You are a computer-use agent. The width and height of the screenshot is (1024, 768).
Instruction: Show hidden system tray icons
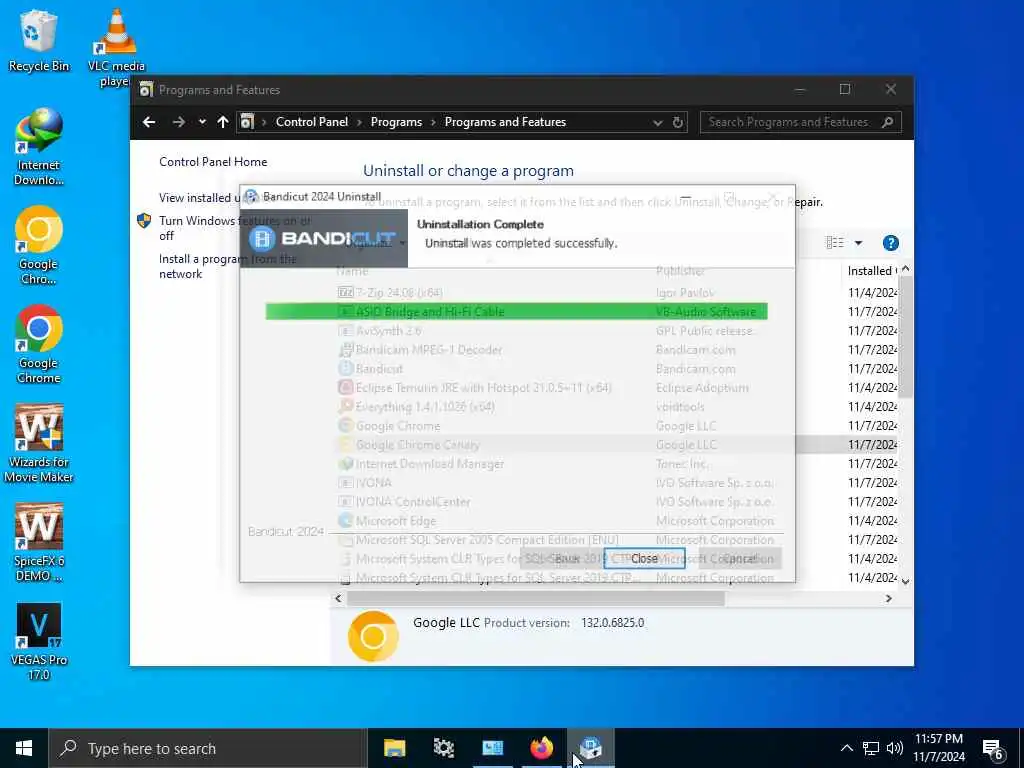tap(846, 748)
